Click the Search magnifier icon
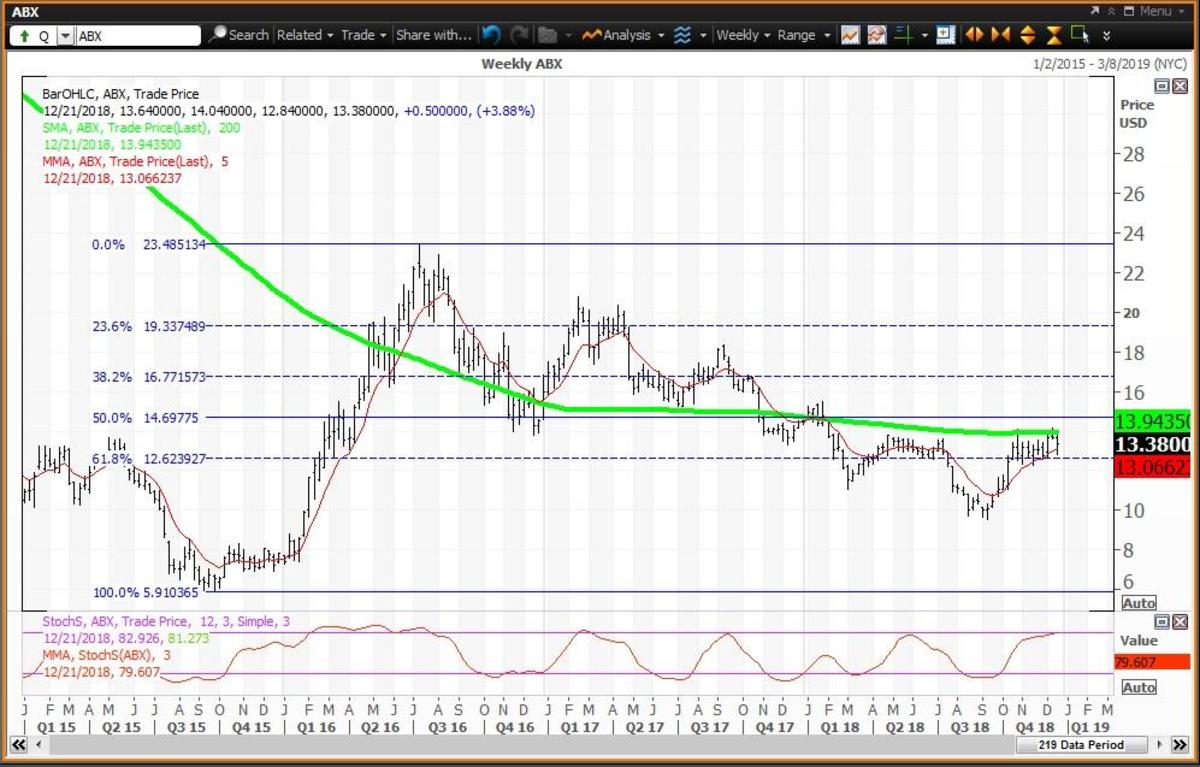This screenshot has width=1200, height=767. click(x=218, y=35)
